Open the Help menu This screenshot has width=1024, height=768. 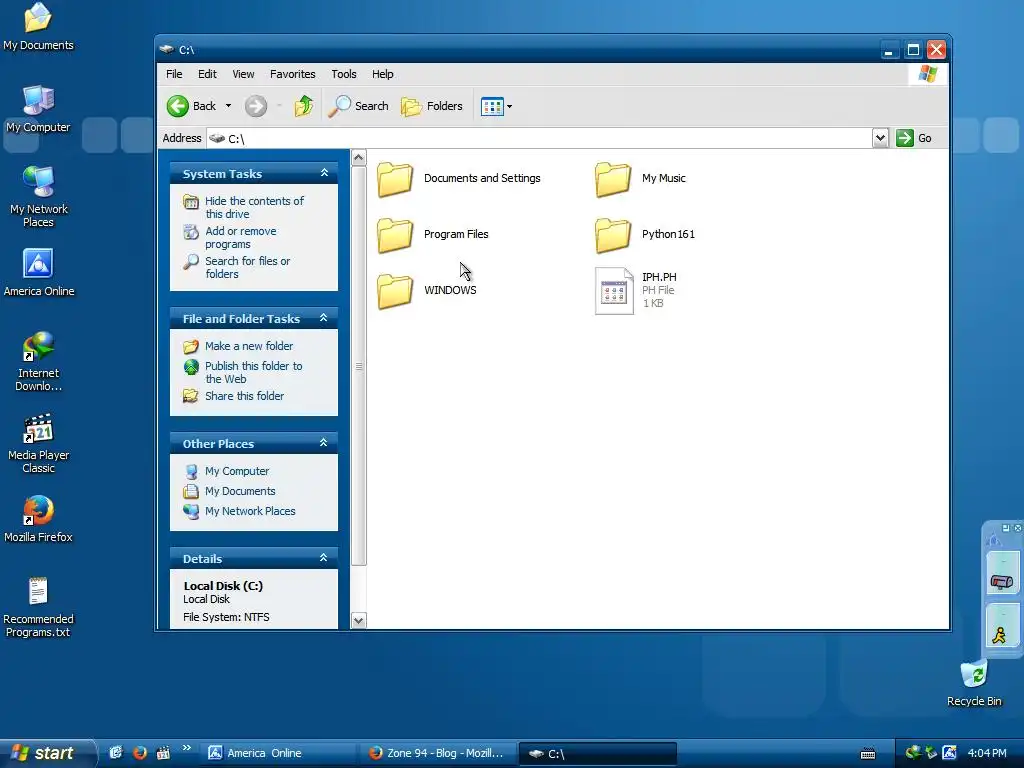point(383,74)
